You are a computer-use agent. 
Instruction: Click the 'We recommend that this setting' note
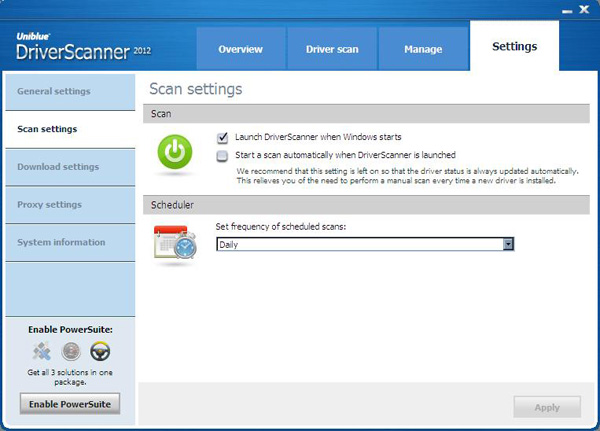[407, 176]
